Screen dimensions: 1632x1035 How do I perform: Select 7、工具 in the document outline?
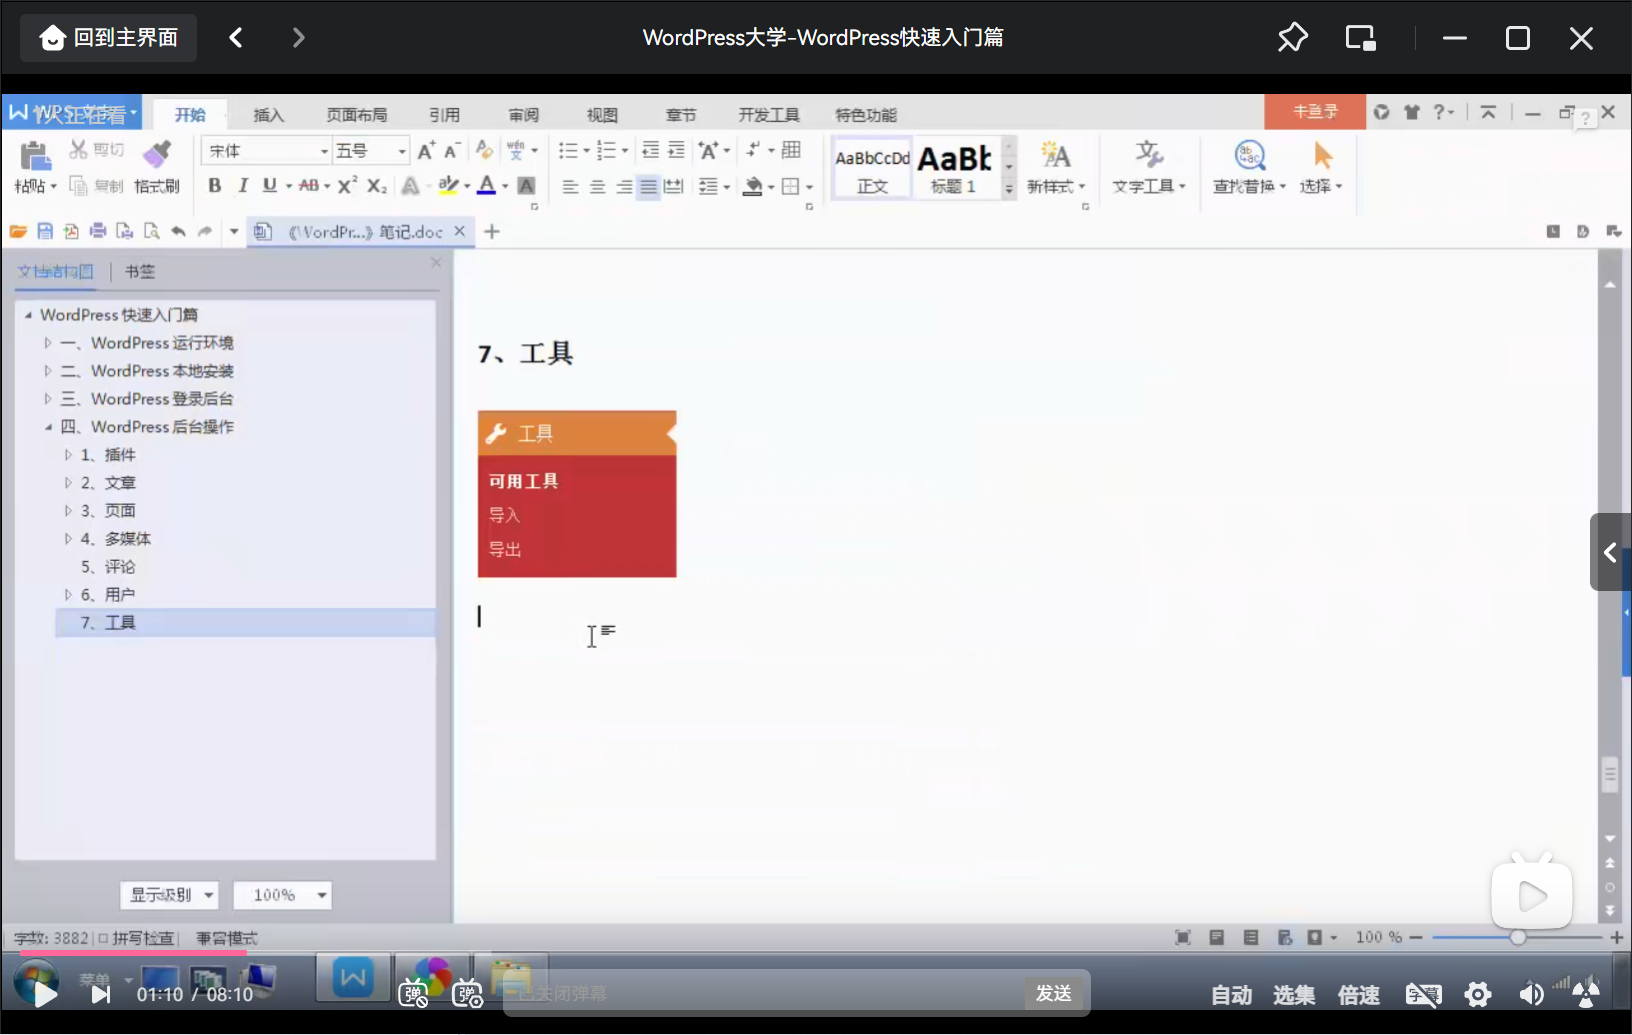pos(245,623)
